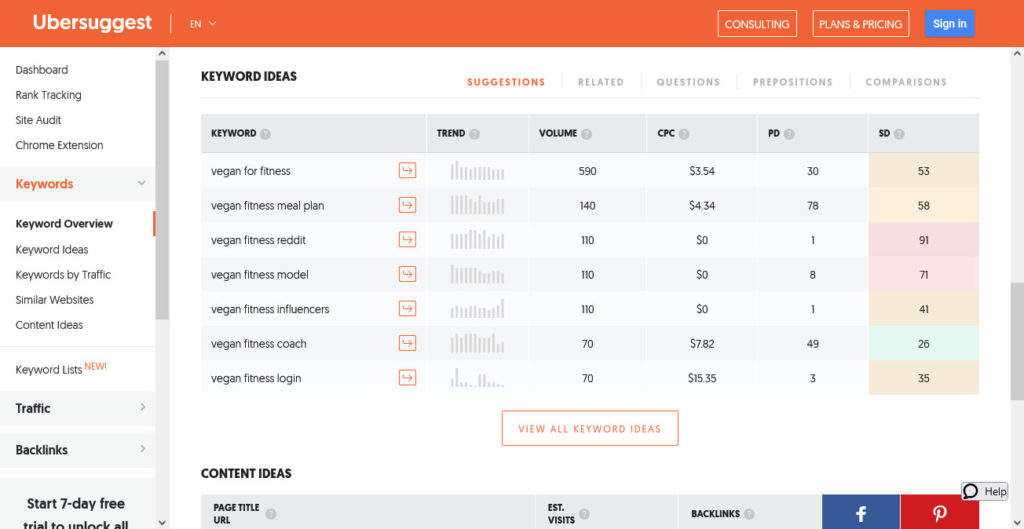
Task: Open Keyword Lists NEW in sidebar
Action: tap(61, 369)
